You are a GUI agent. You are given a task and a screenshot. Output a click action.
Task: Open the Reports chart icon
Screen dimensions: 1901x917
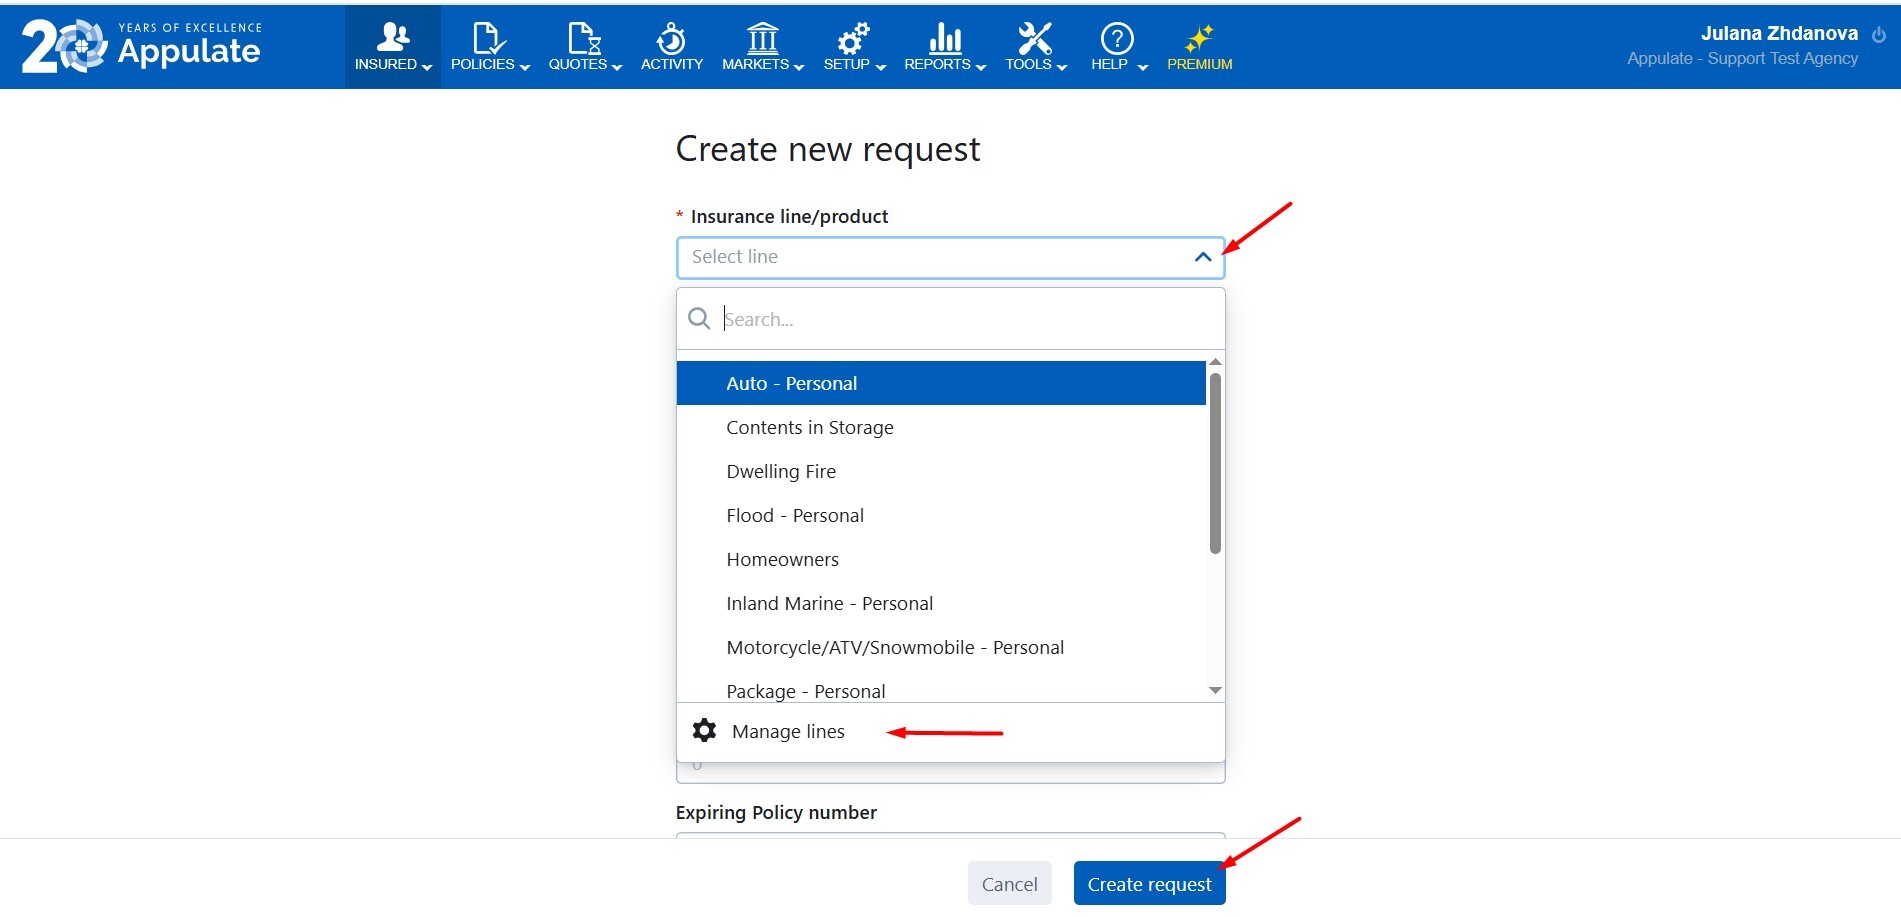tap(944, 39)
